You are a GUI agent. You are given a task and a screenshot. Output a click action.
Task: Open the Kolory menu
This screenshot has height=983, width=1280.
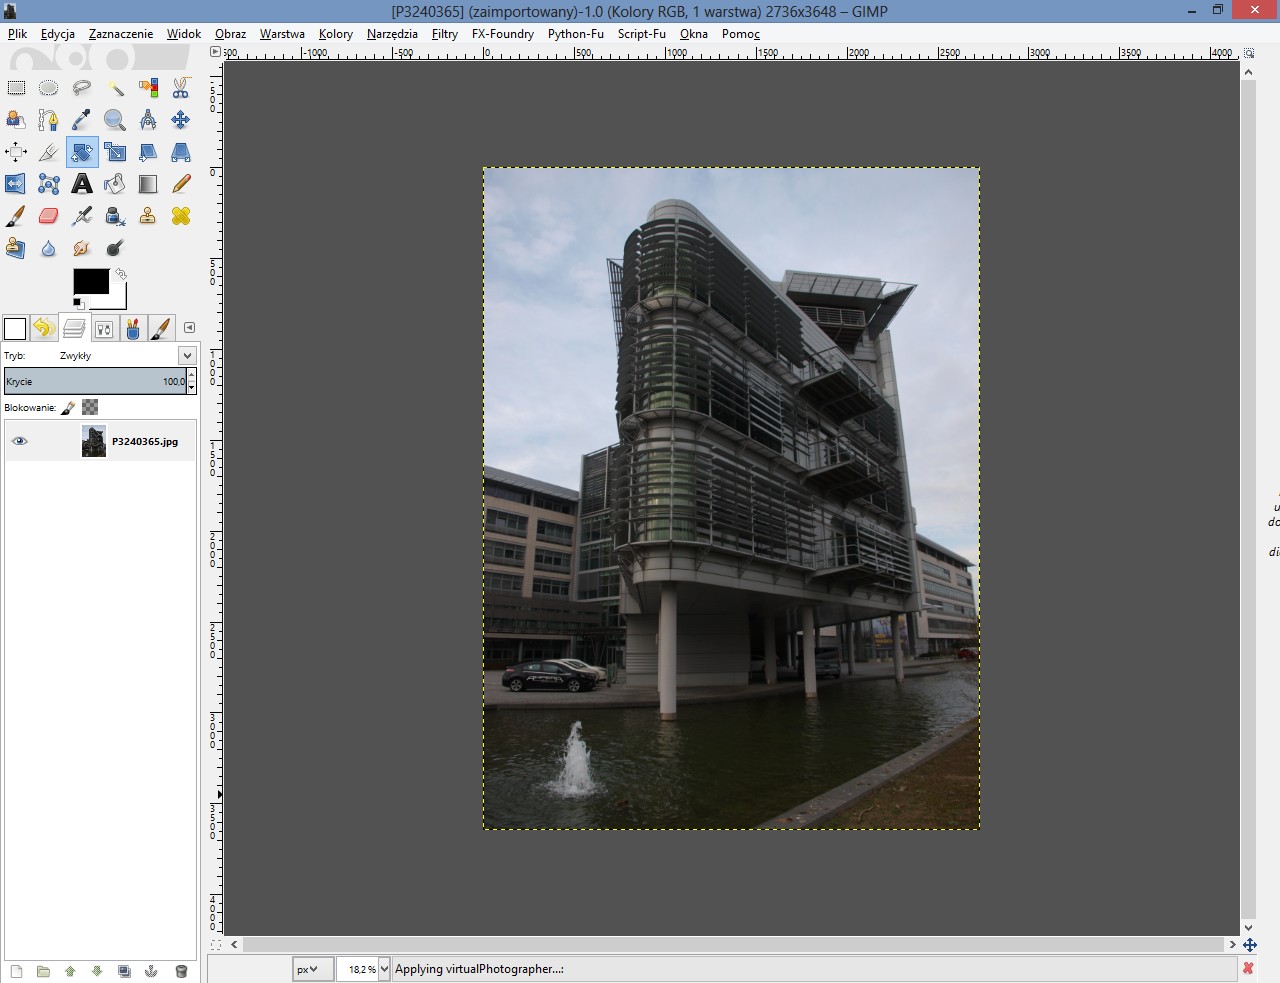(x=335, y=34)
